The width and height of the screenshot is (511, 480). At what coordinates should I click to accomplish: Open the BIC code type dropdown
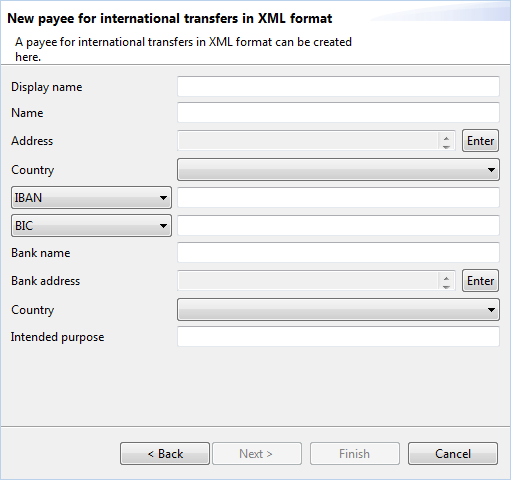[x=91, y=226]
